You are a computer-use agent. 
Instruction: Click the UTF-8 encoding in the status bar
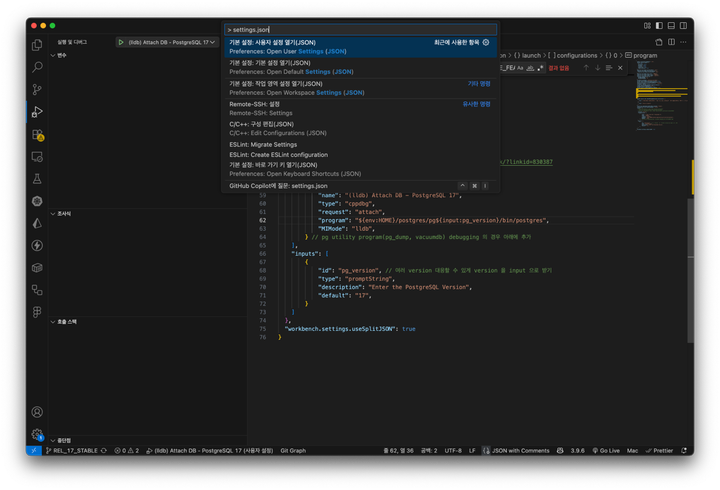pyautogui.click(x=453, y=451)
